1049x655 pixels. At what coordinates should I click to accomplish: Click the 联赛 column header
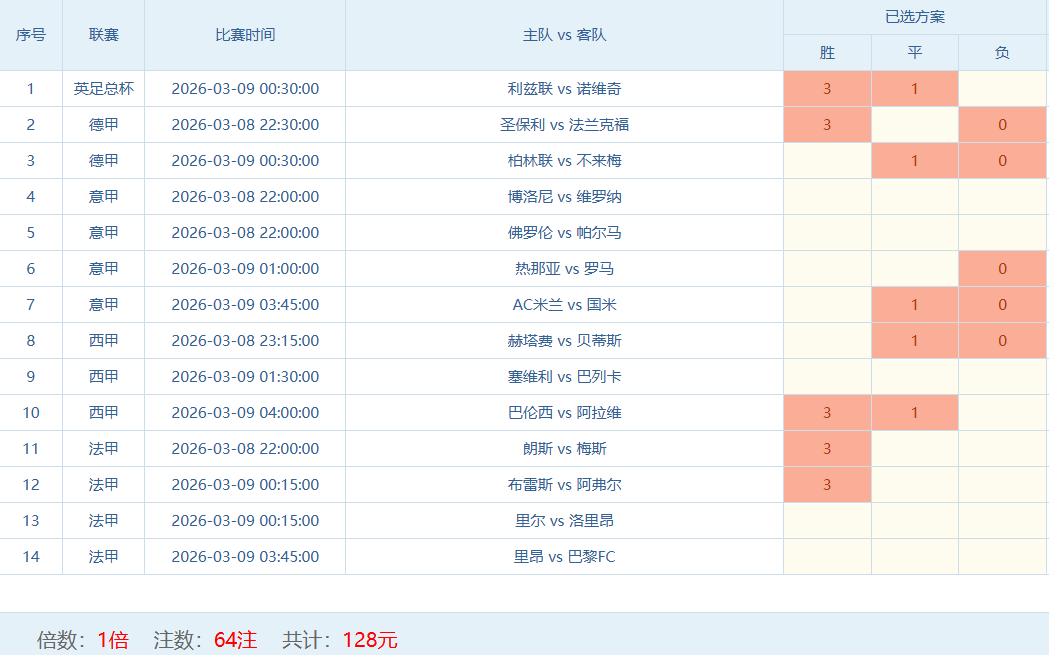[x=103, y=35]
